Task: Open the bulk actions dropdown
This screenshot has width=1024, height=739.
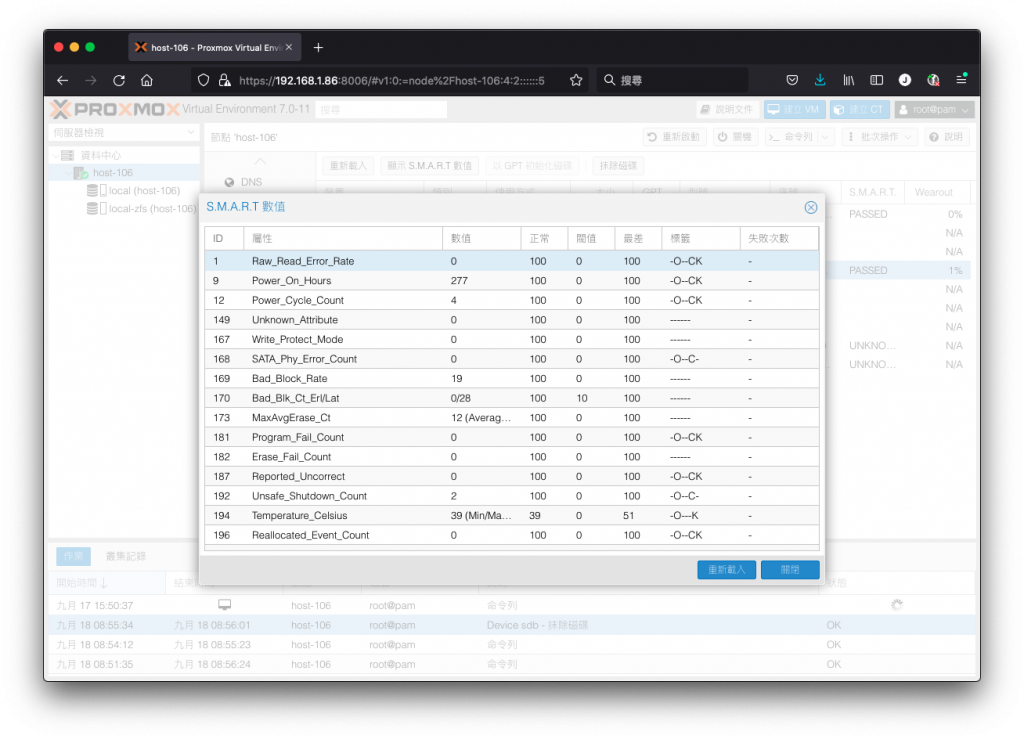Action: point(880,137)
